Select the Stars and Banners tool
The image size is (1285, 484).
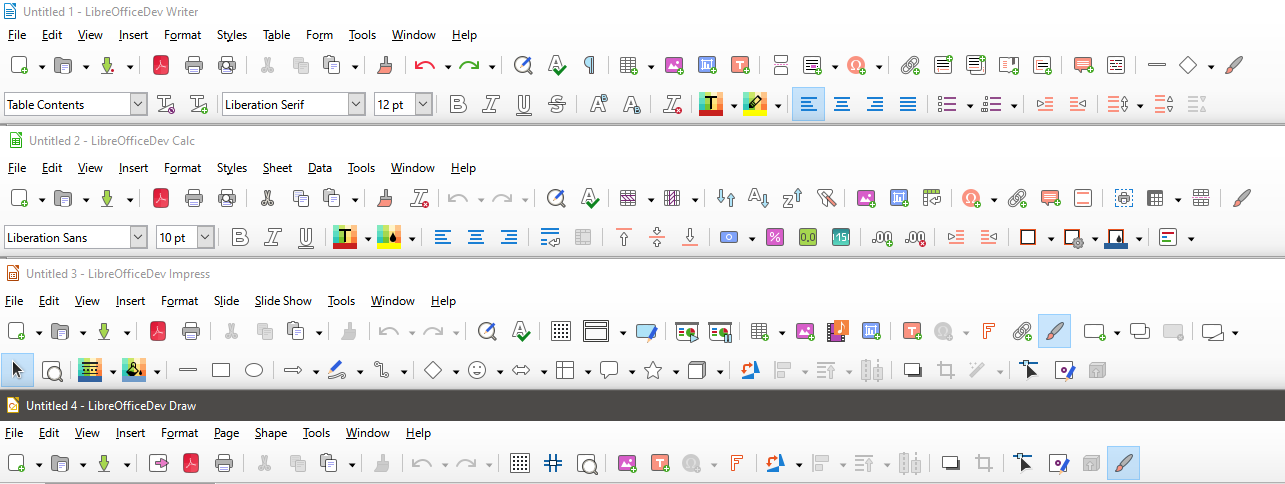coord(653,370)
